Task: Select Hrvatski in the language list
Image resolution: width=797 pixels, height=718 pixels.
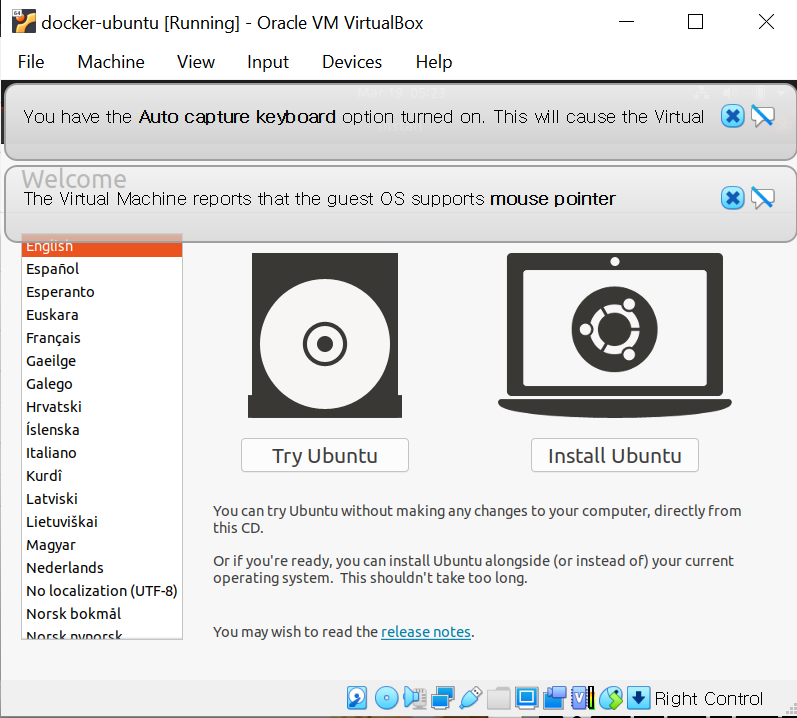Action: (x=102, y=407)
